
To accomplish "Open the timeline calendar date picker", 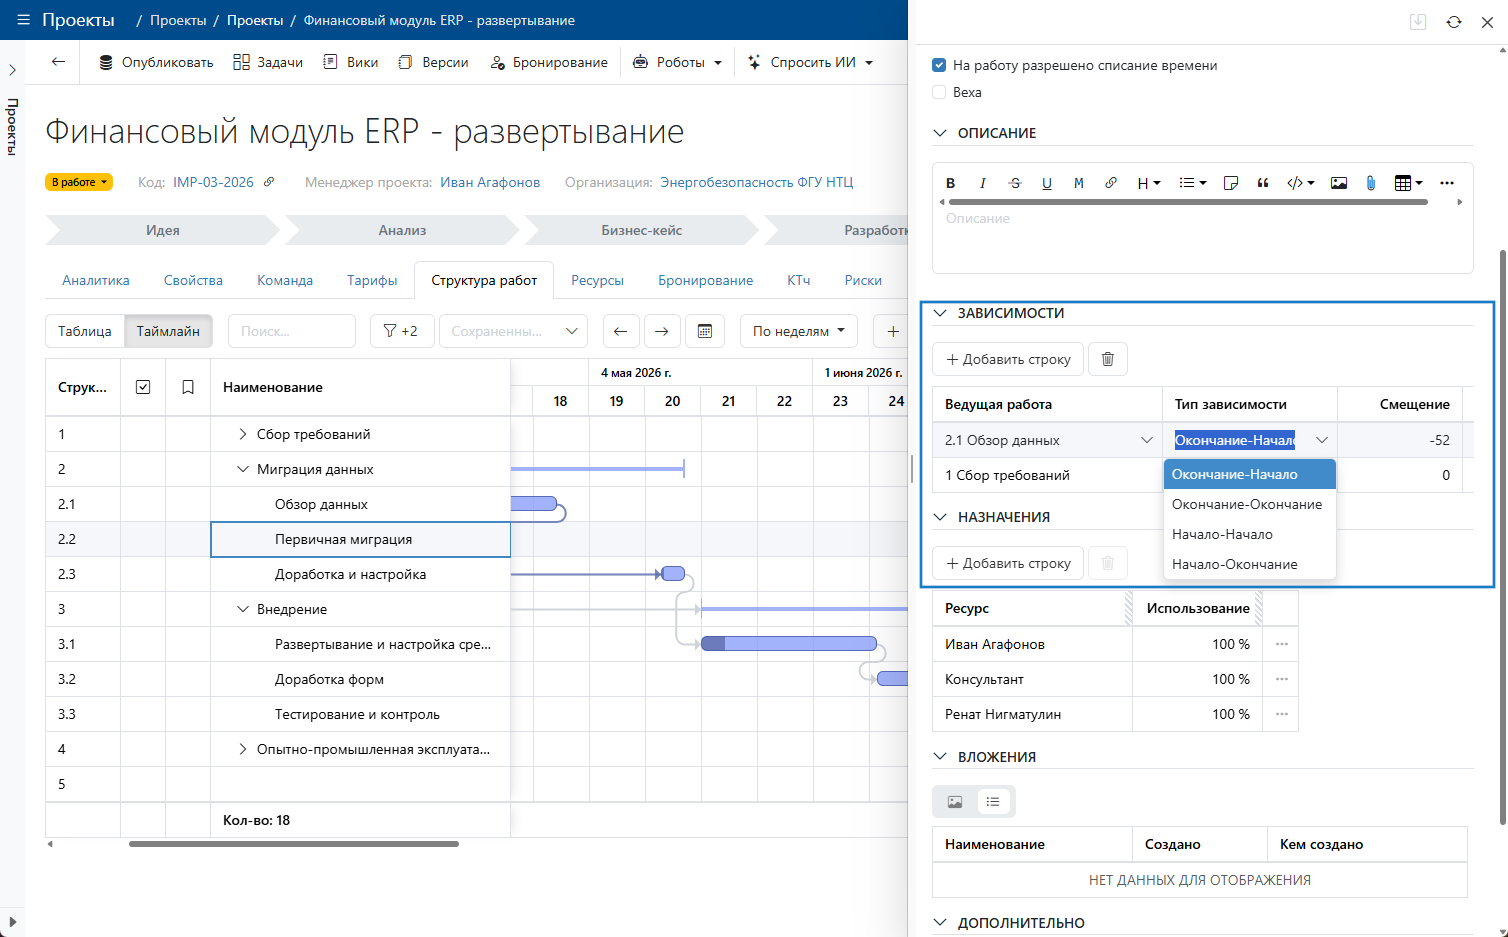I will coord(705,331).
